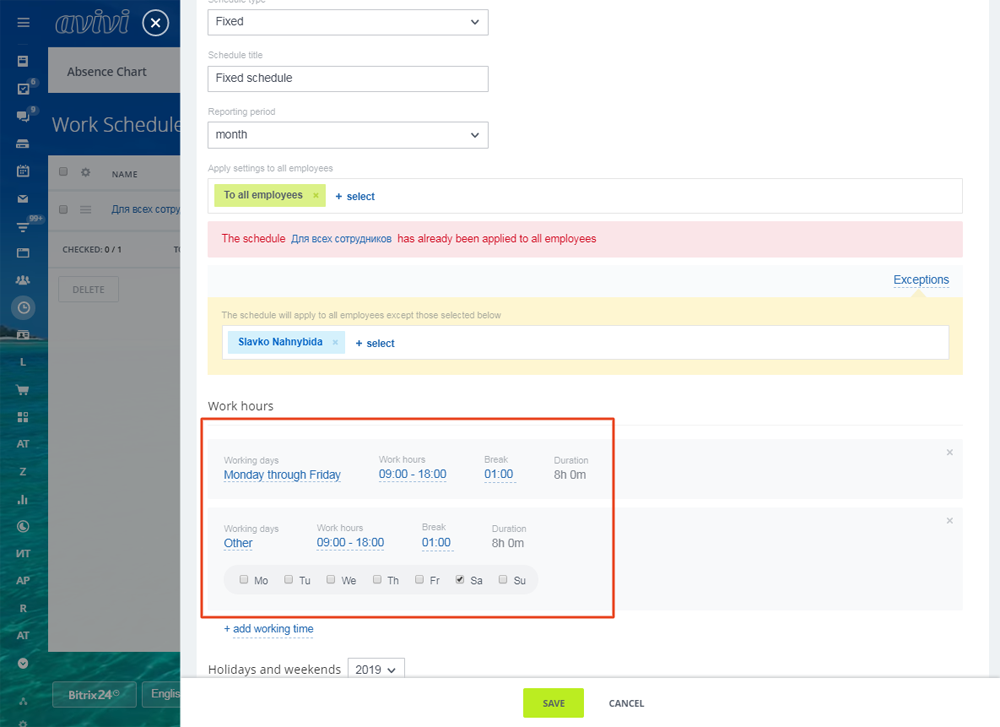1000x727 pixels.
Task: Change the Other working days selector
Action: click(238, 543)
